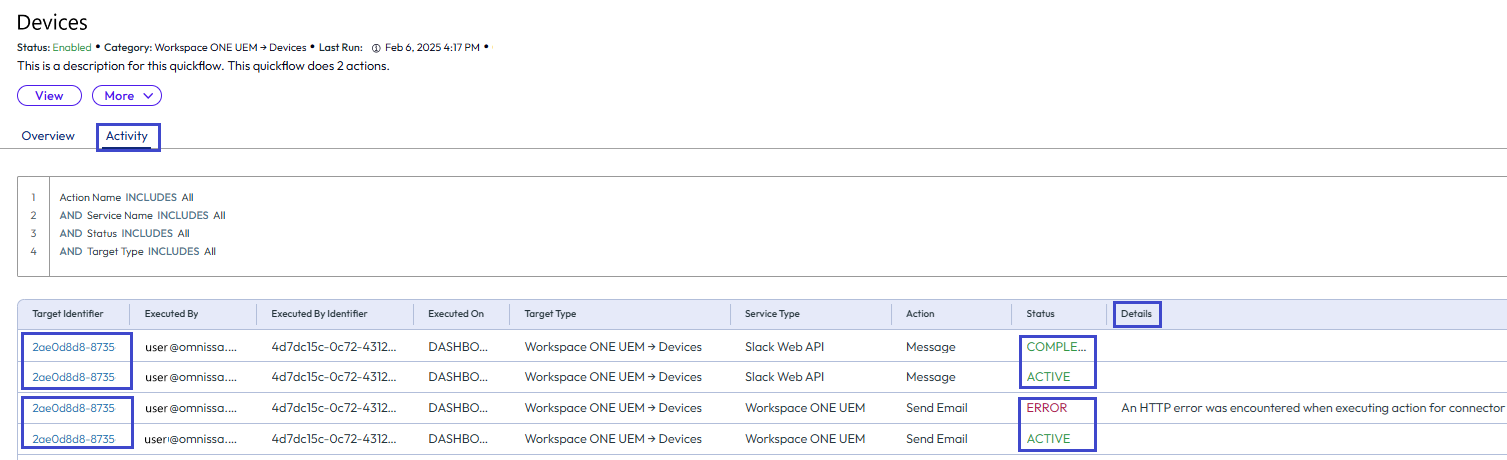This screenshot has height=460, width=1507.
Task: Click the Details column header
Action: click(1136, 314)
